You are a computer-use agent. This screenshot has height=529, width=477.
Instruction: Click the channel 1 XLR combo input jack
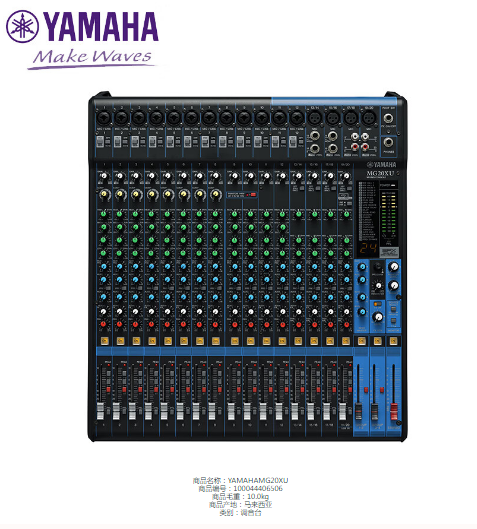click(x=103, y=118)
